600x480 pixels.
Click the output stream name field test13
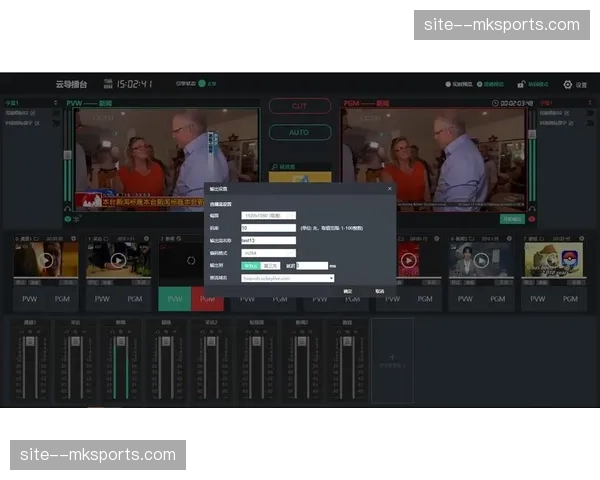pos(268,240)
